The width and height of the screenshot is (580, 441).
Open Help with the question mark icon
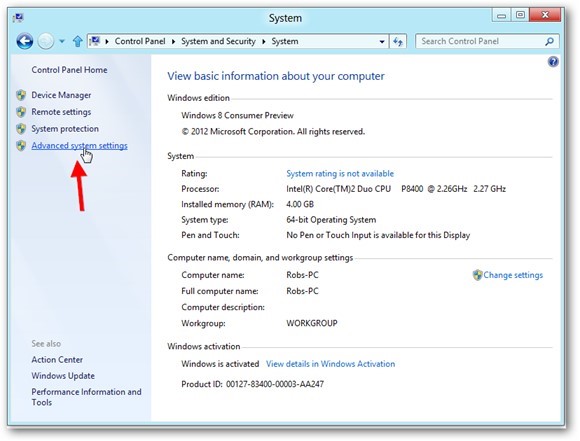point(553,61)
